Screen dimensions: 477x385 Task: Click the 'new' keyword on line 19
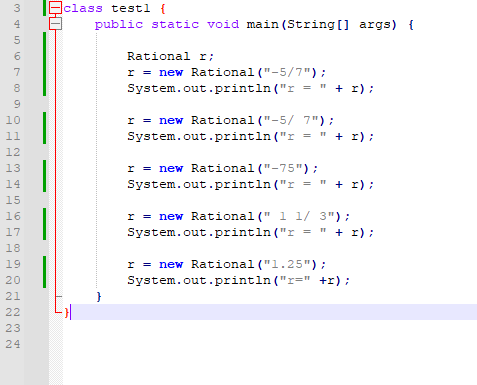[x=171, y=264]
